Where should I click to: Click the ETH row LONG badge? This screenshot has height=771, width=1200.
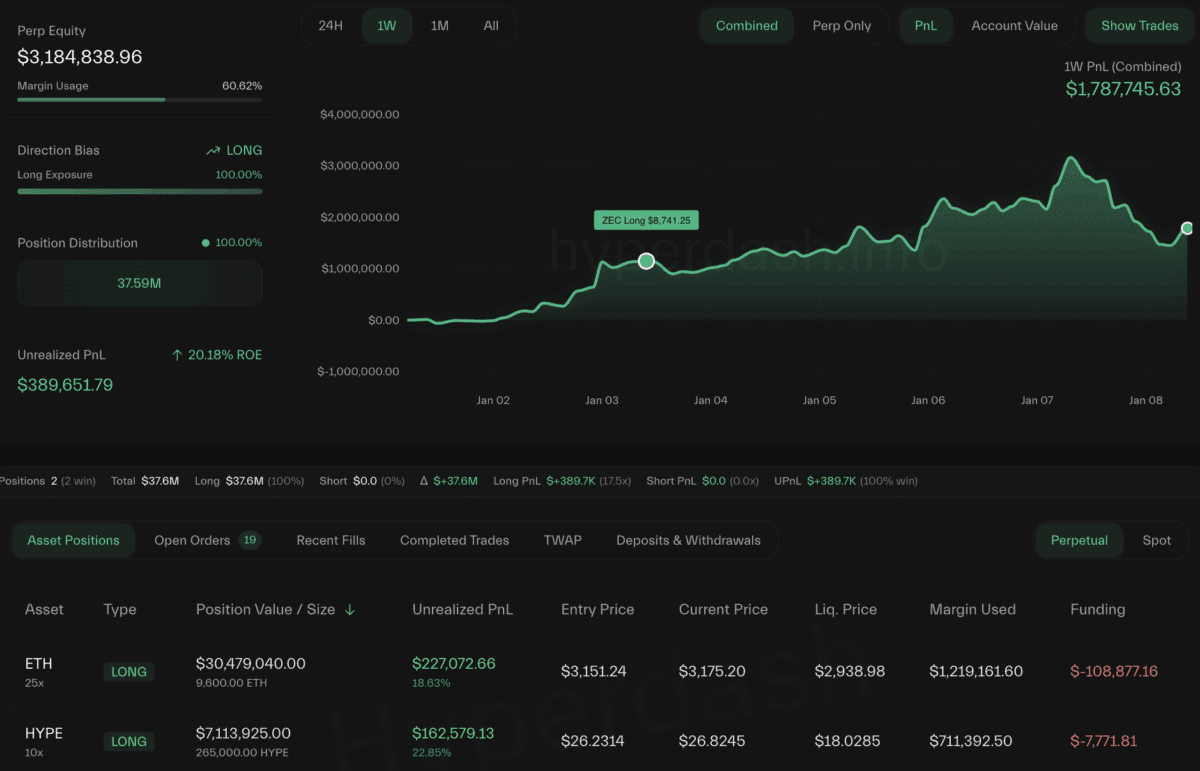tap(129, 672)
